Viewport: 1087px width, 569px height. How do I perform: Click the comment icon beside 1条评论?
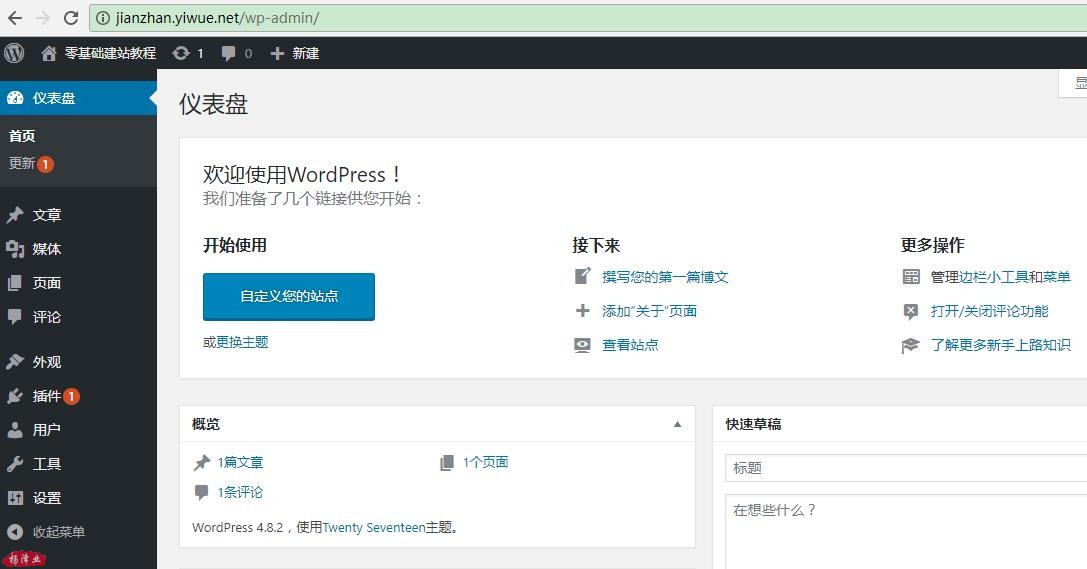[202, 493]
